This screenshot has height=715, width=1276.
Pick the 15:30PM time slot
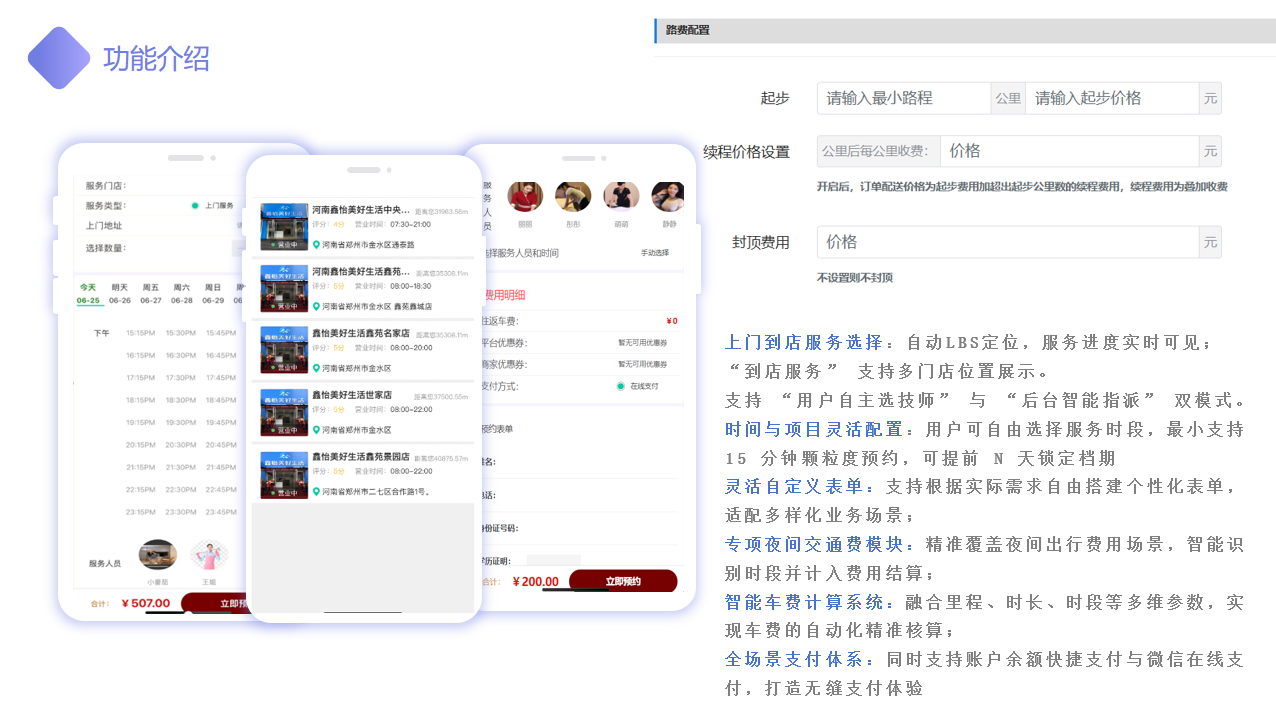coord(180,333)
